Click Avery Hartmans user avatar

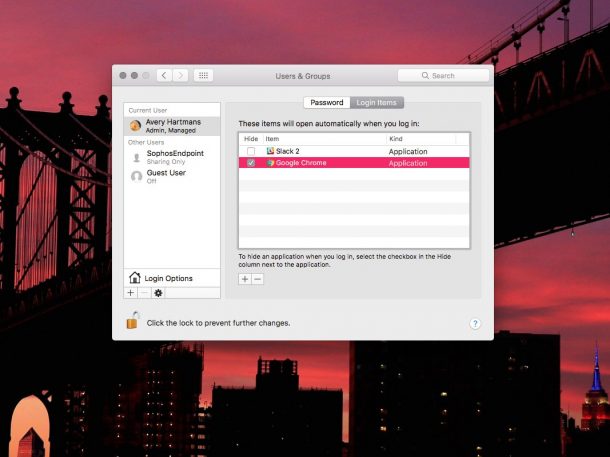coord(136,125)
